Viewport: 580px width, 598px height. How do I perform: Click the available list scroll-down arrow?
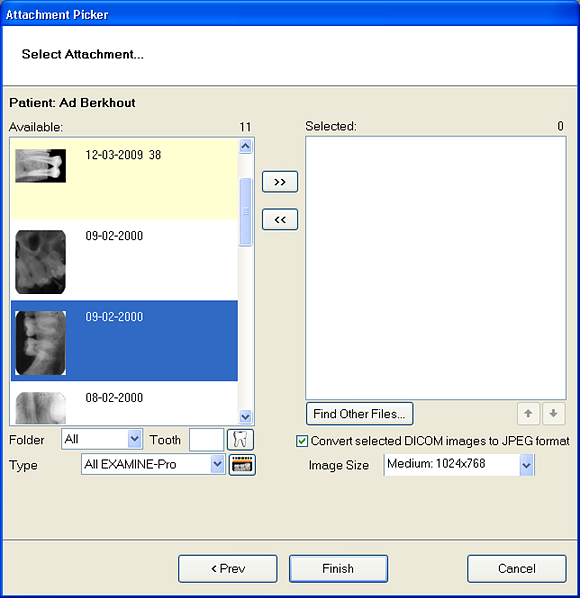245,416
